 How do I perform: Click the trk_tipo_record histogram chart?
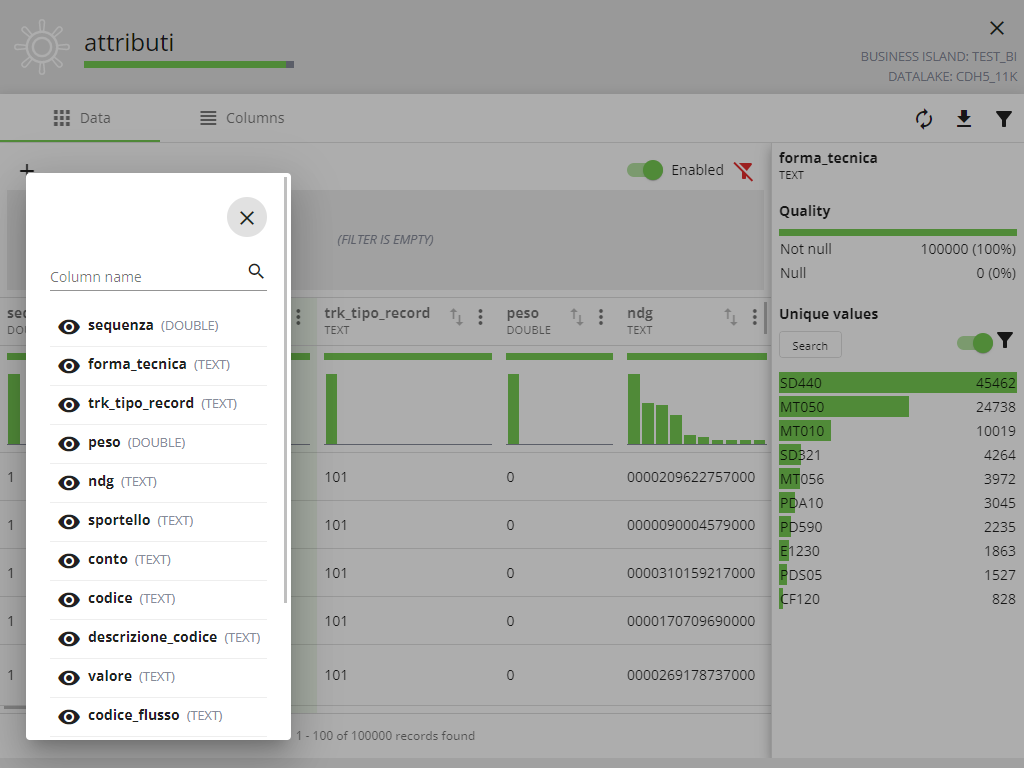pyautogui.click(x=408, y=409)
